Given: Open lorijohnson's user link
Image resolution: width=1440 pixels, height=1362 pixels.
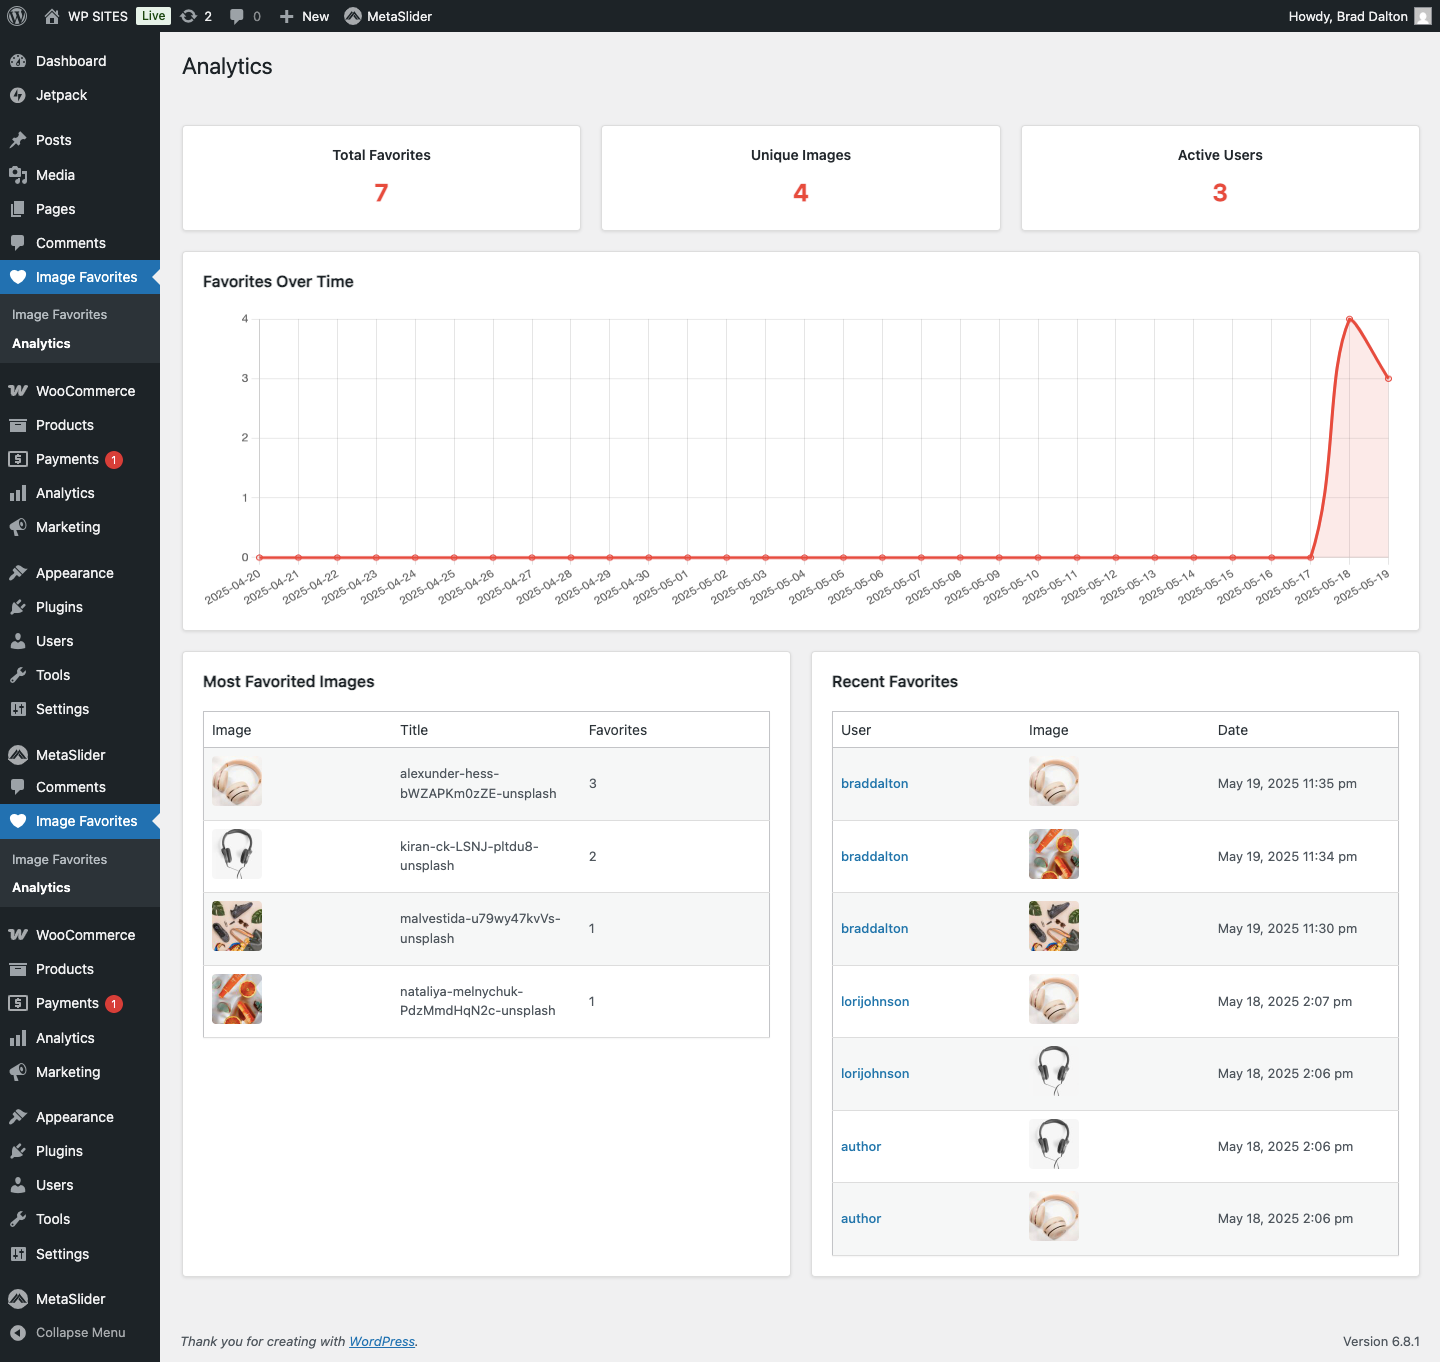Looking at the screenshot, I should [x=875, y=1001].
